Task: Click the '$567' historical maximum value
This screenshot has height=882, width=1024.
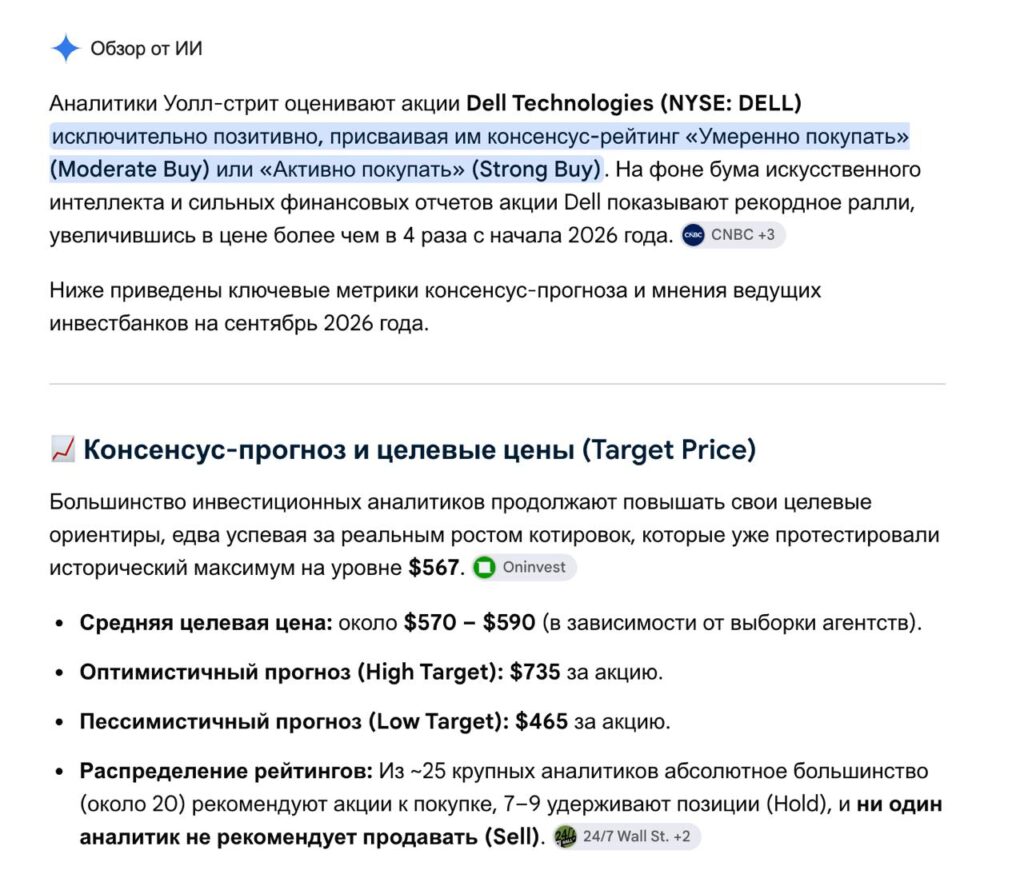Action: point(434,567)
